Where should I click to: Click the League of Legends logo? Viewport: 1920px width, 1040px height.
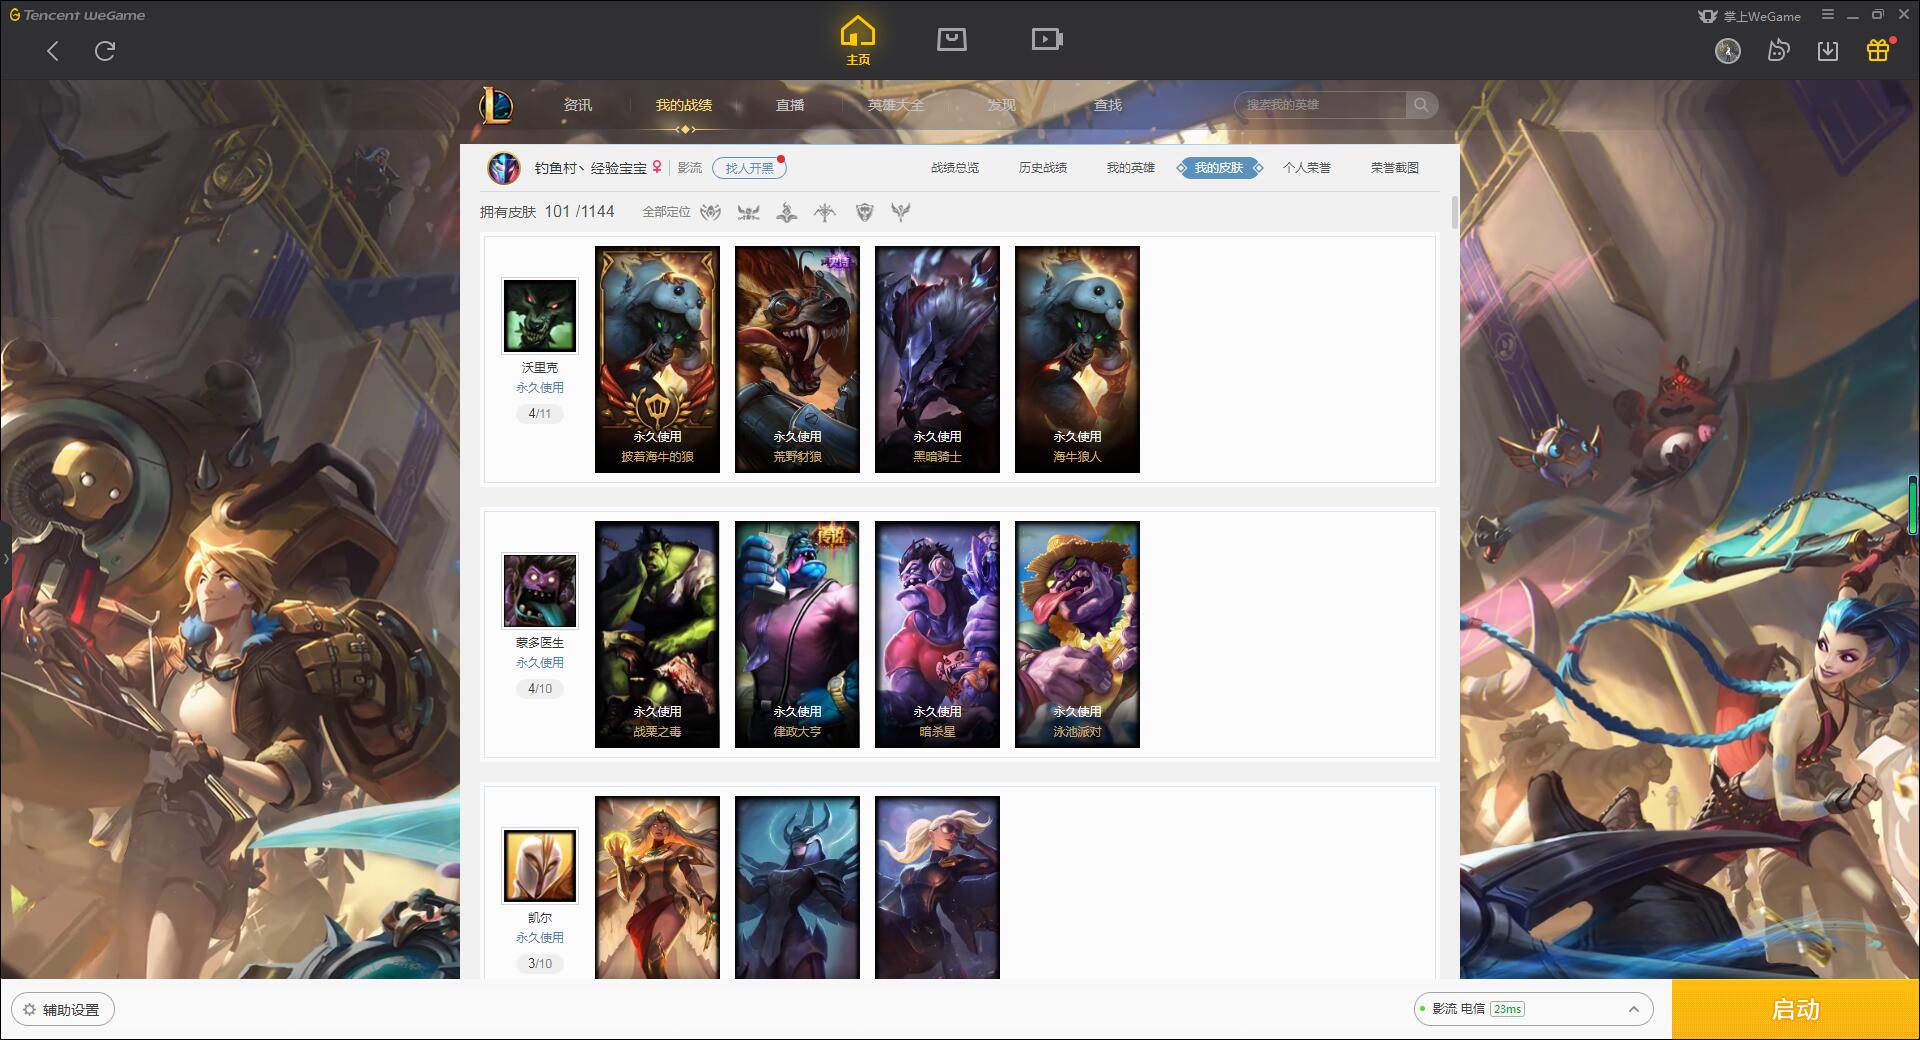[x=496, y=105]
